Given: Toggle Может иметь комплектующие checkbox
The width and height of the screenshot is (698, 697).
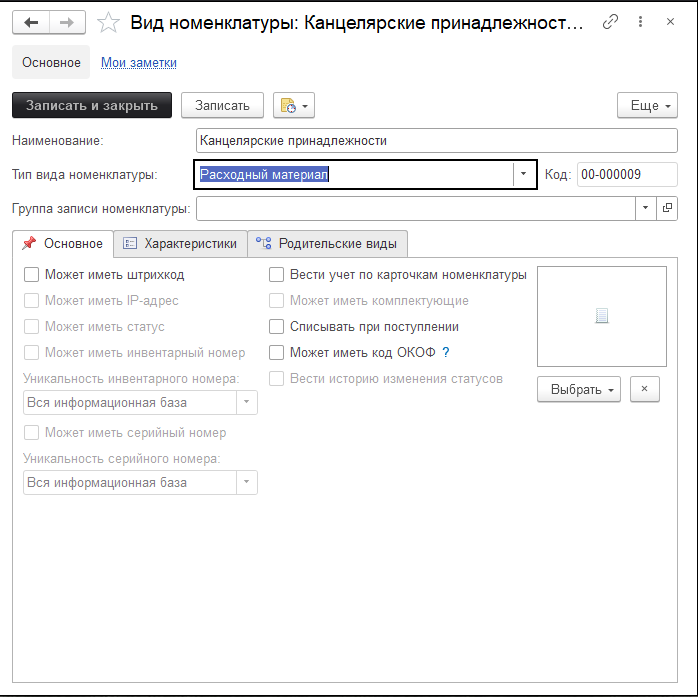Looking at the screenshot, I should 276,300.
